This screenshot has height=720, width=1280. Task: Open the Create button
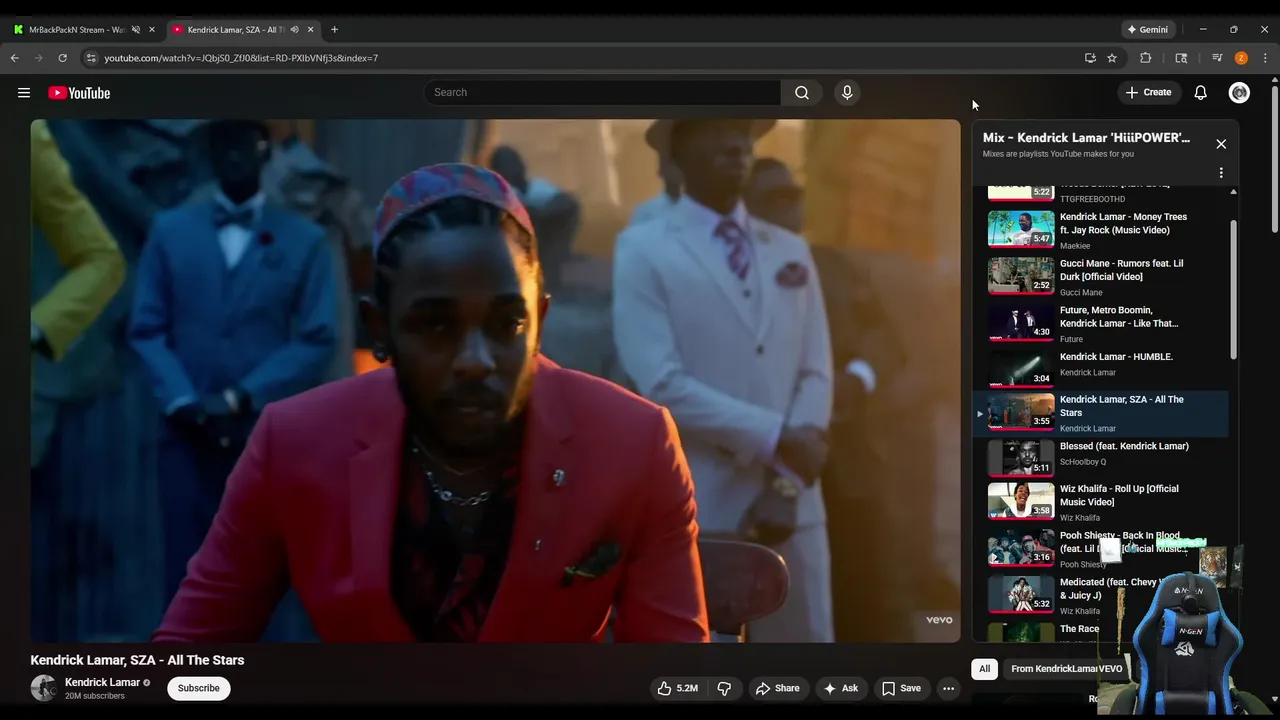pyautogui.click(x=1148, y=92)
